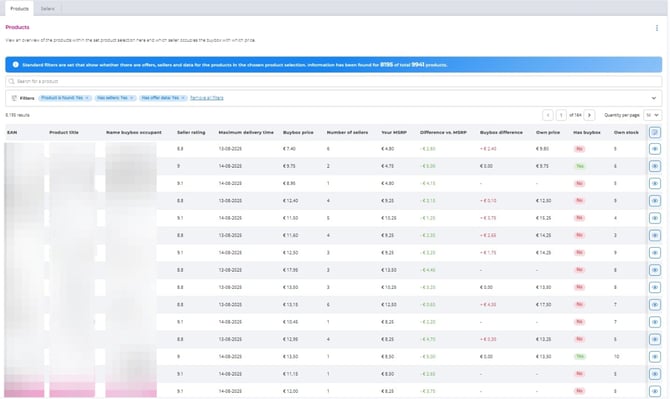Open the Quantity per page dropdown
Image resolution: width=670 pixels, height=399 pixels.
coord(652,115)
